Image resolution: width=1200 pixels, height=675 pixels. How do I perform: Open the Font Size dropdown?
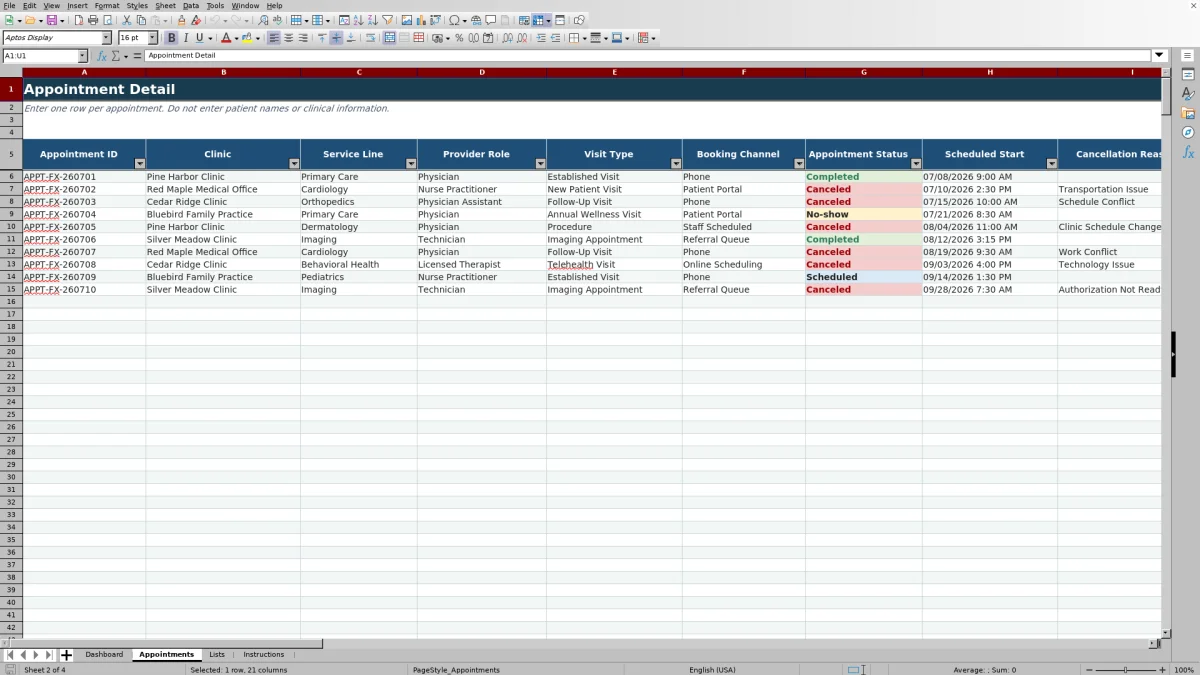[153, 38]
